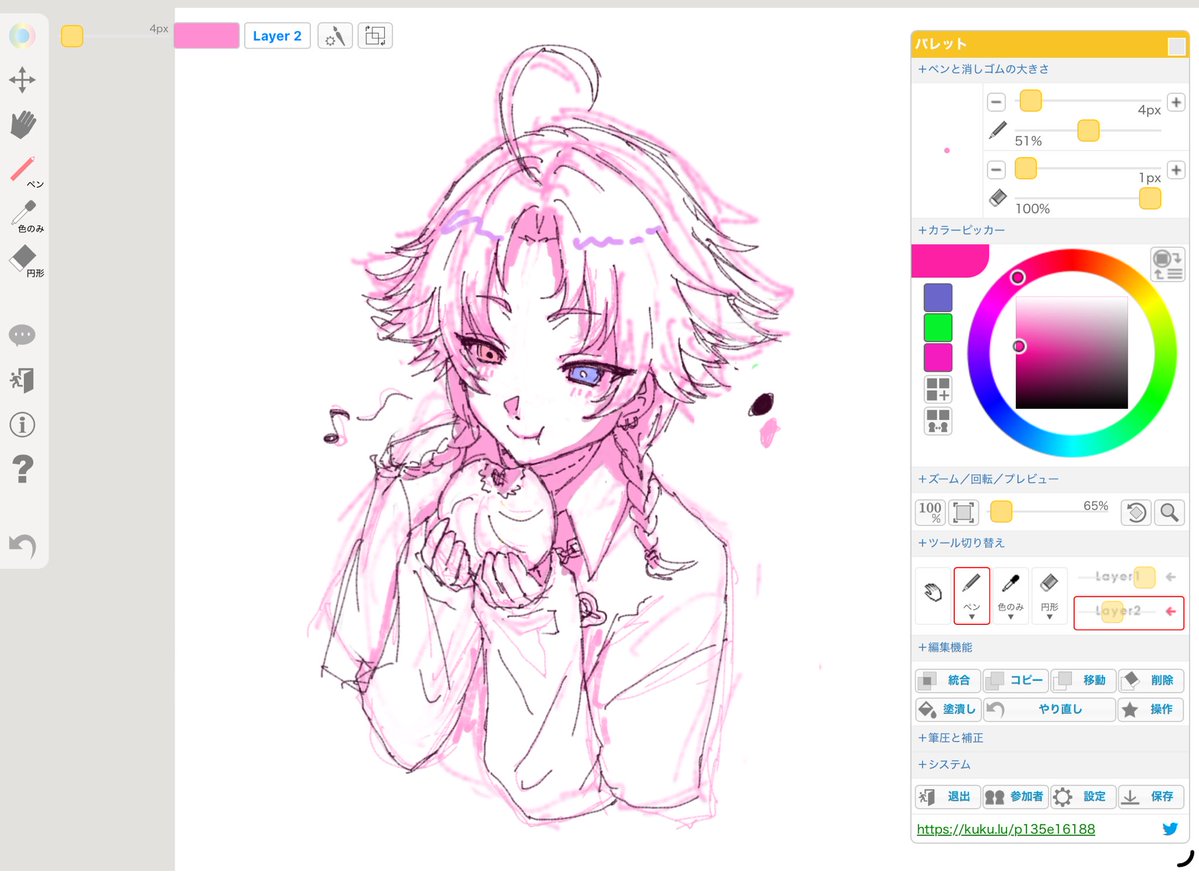1199x872 pixels.
Task: Click the magnifier zoom icon
Action: 1169,512
